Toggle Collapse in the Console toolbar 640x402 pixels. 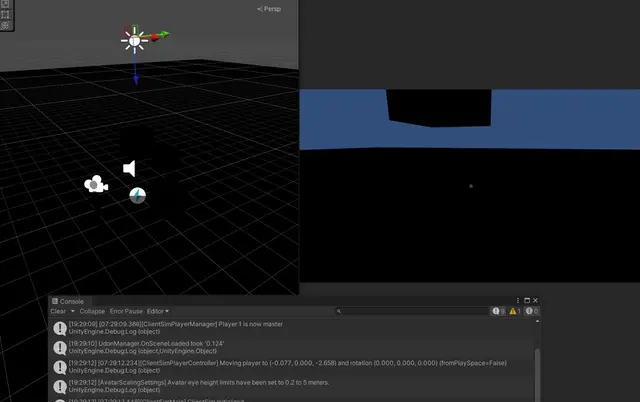92,312
